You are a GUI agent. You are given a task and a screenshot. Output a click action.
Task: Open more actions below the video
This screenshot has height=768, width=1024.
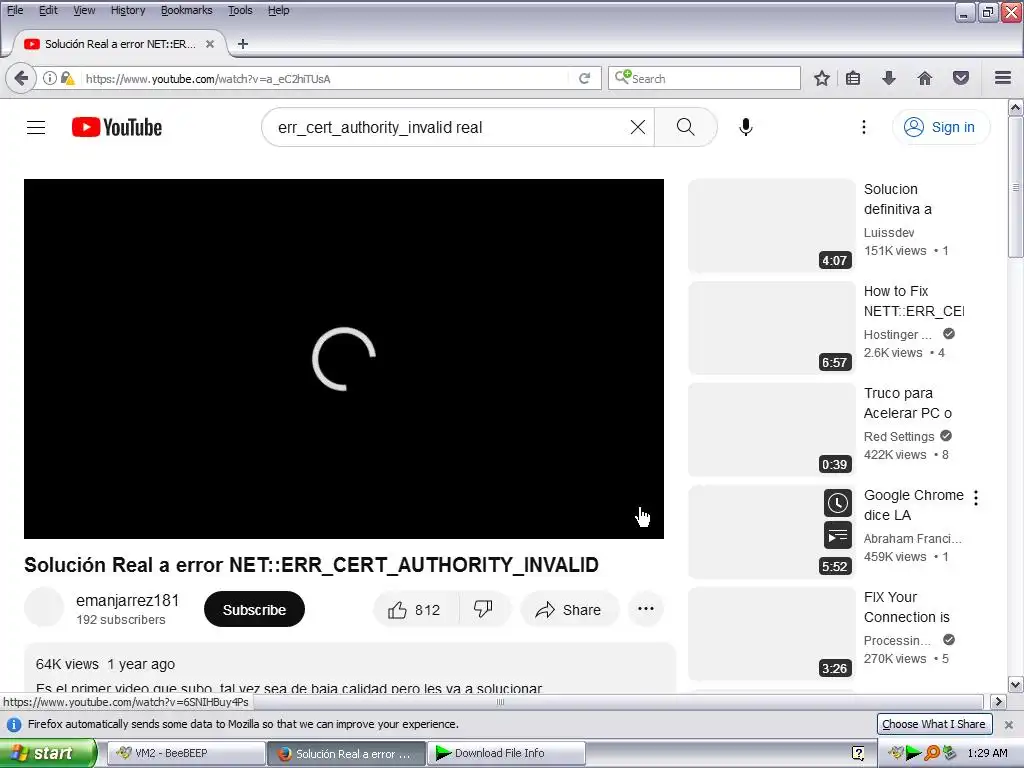646,609
